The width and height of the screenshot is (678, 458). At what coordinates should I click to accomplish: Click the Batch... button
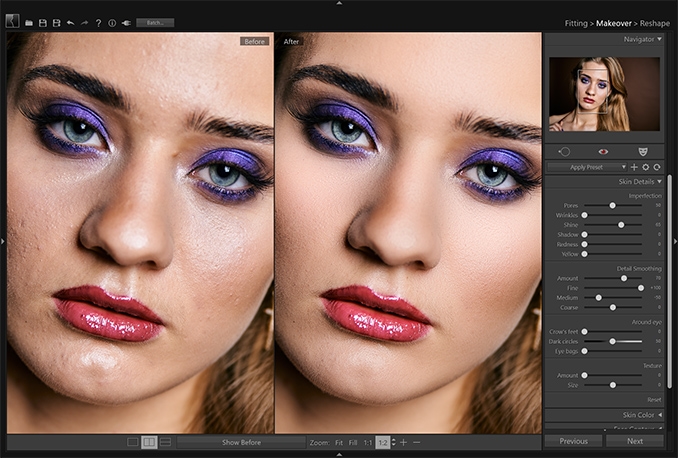(155, 22)
